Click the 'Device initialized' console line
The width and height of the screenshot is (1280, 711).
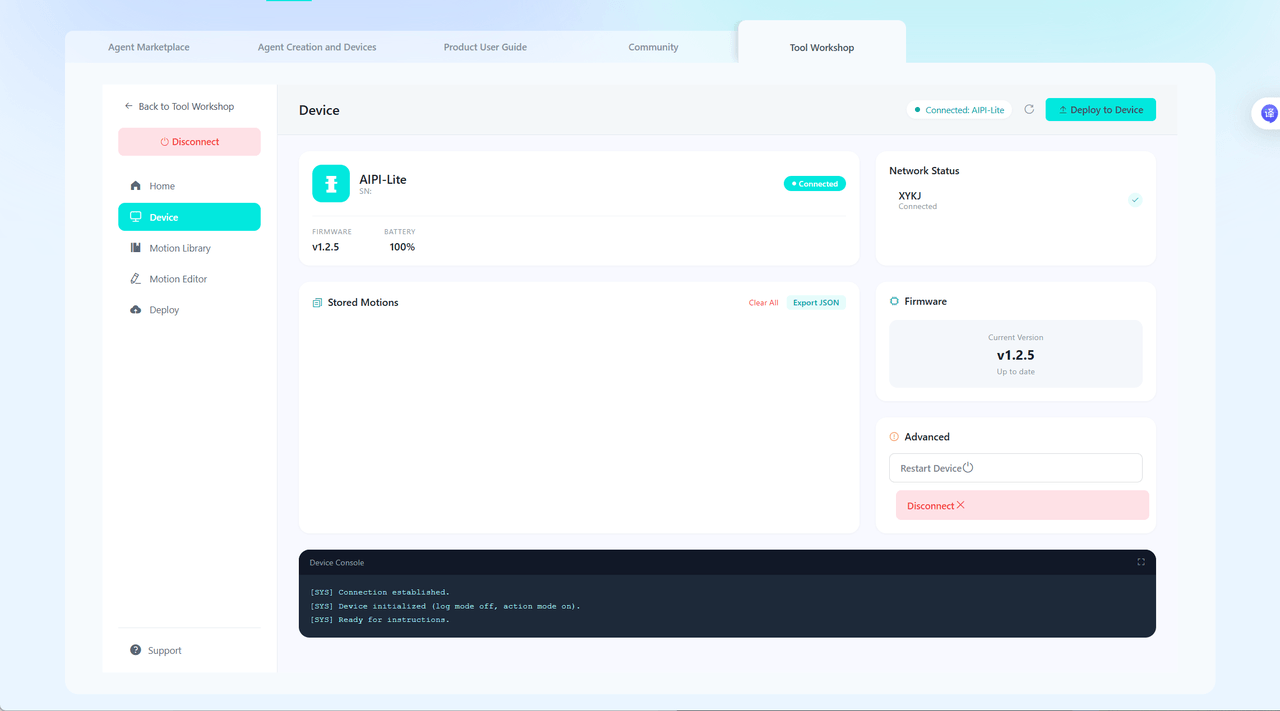pos(445,606)
